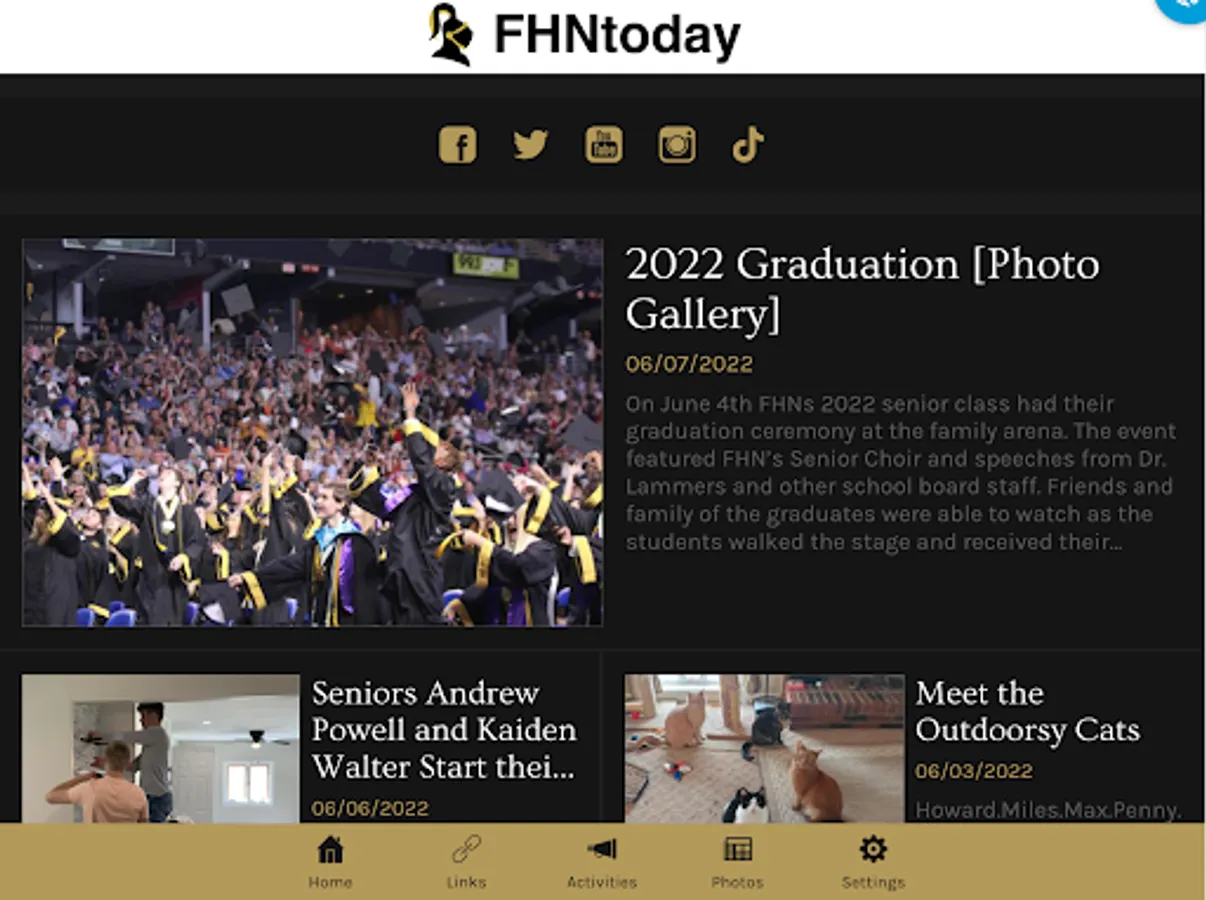Open the Facebook social icon

coord(458,145)
